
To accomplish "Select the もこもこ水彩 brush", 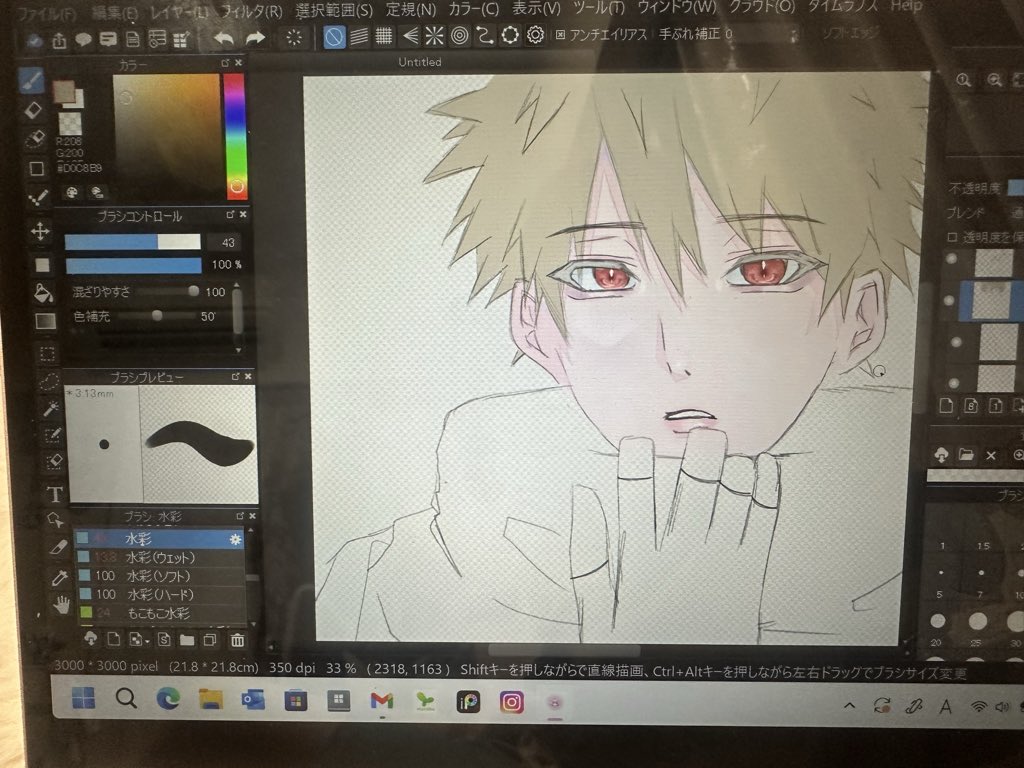I will [163, 613].
